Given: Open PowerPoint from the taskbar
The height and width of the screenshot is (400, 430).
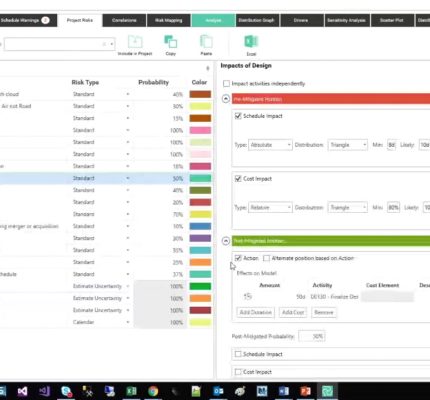Looking at the screenshot, I should [x=305, y=391].
